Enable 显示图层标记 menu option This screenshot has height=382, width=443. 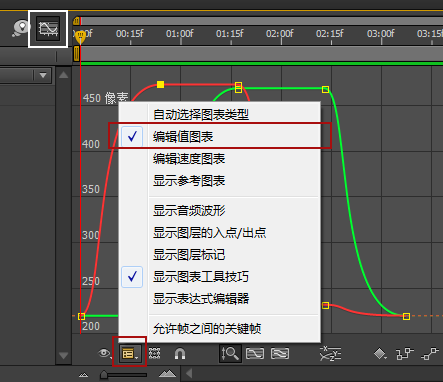coord(220,255)
